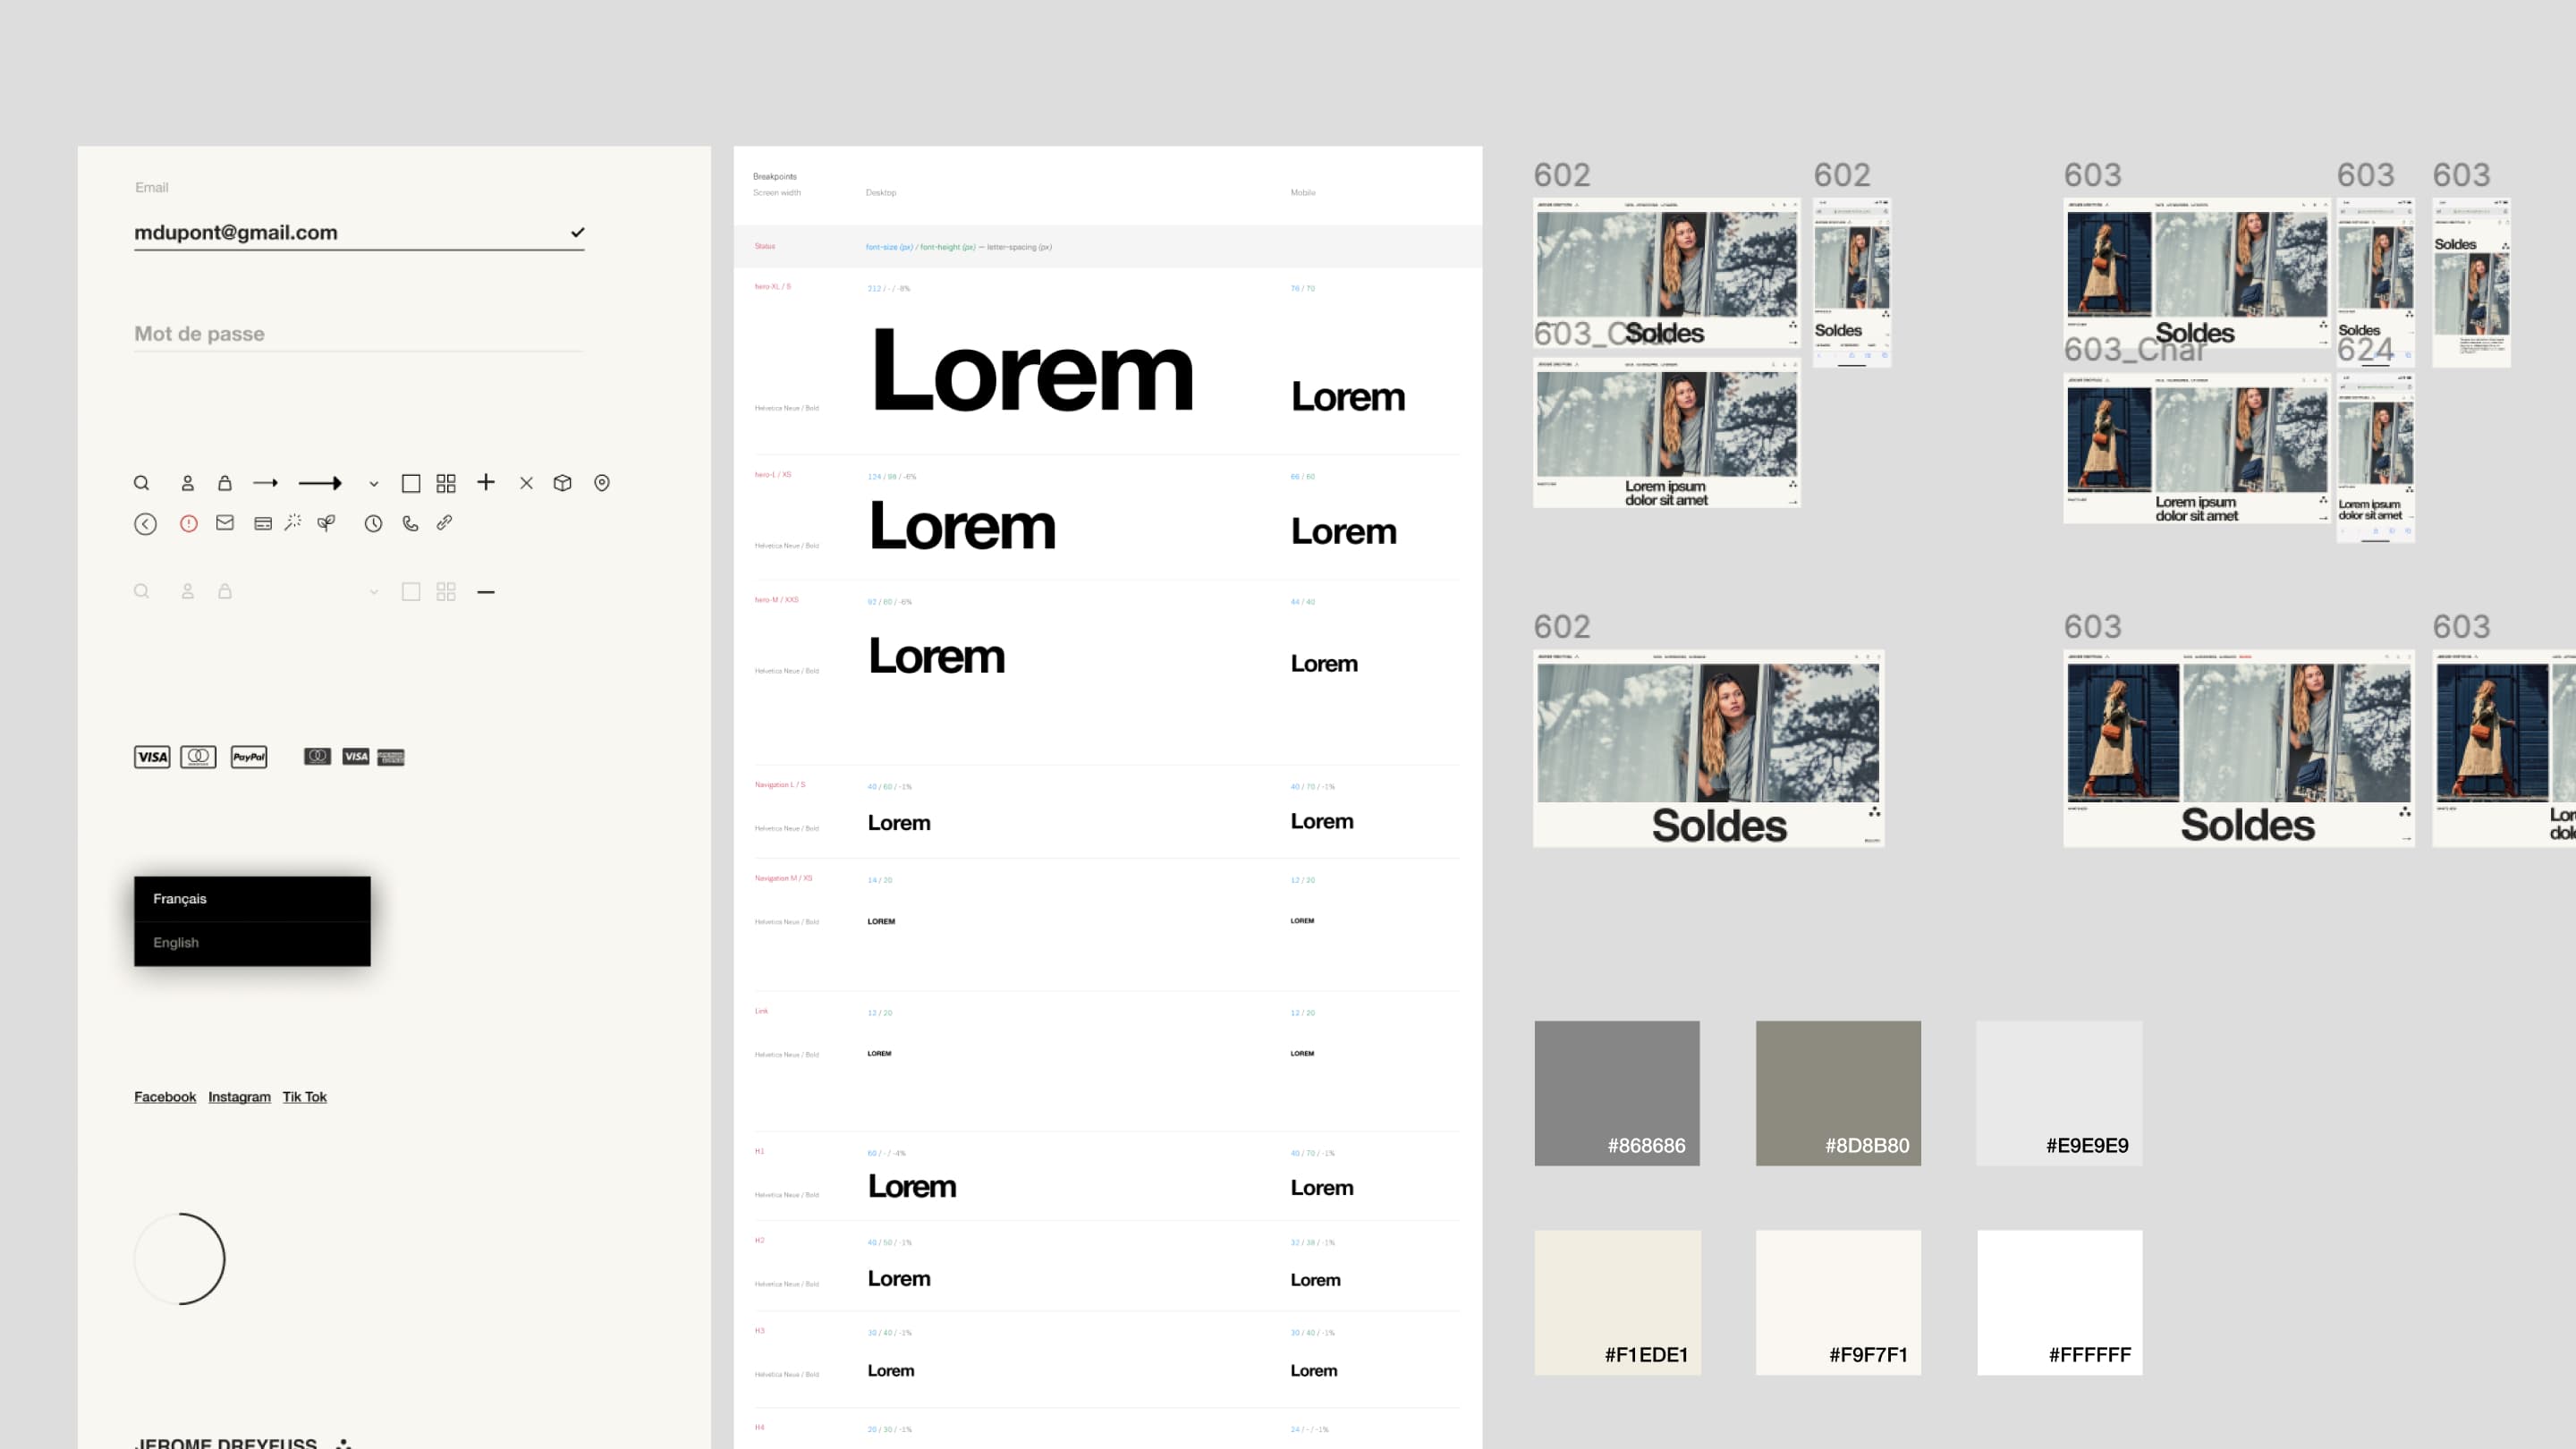Select the envelope mail icon

224,522
